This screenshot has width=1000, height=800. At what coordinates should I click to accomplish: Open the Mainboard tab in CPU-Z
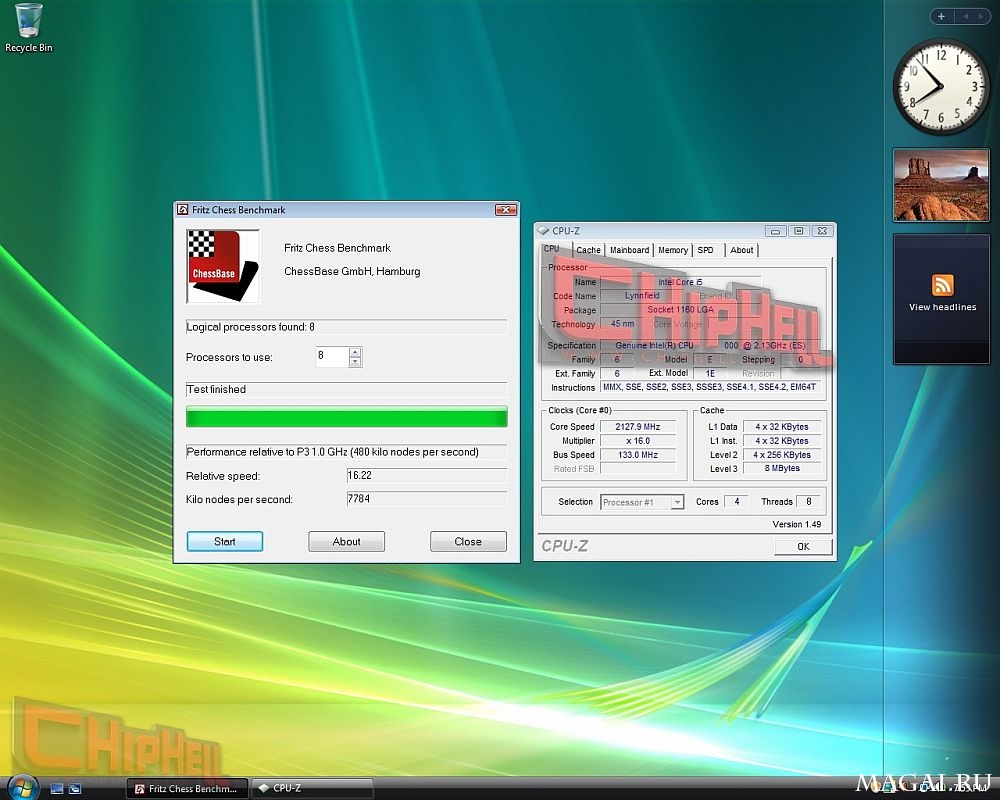pos(629,250)
